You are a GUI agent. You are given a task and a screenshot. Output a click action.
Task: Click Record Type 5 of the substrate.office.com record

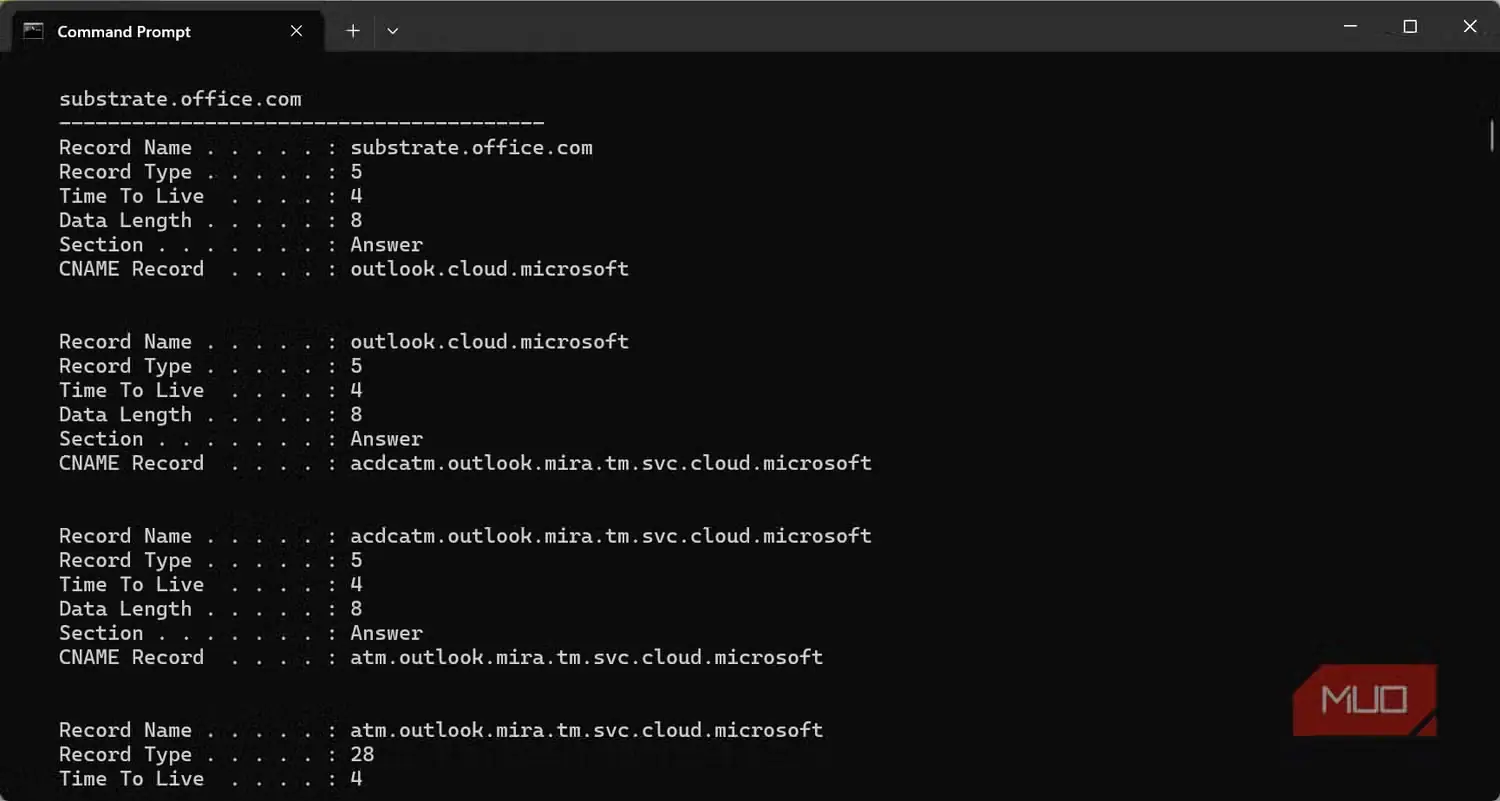(x=356, y=171)
